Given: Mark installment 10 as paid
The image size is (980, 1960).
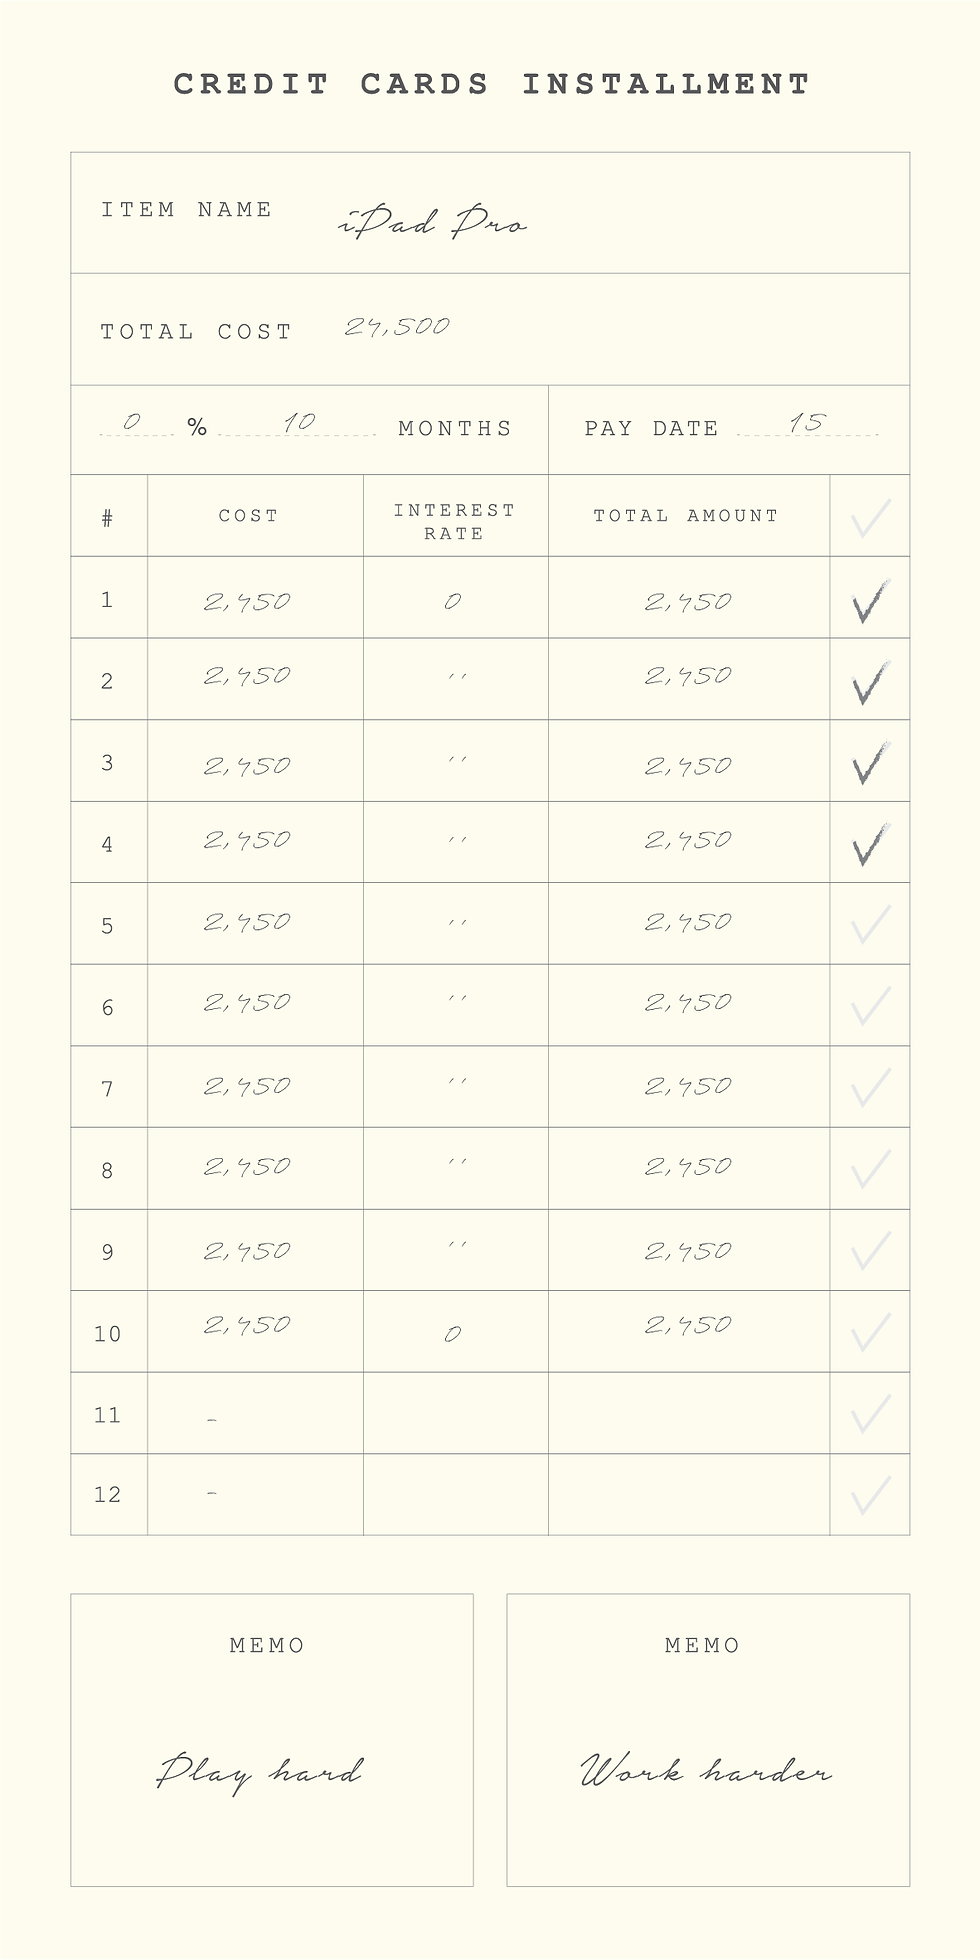Looking at the screenshot, I should click(870, 1332).
